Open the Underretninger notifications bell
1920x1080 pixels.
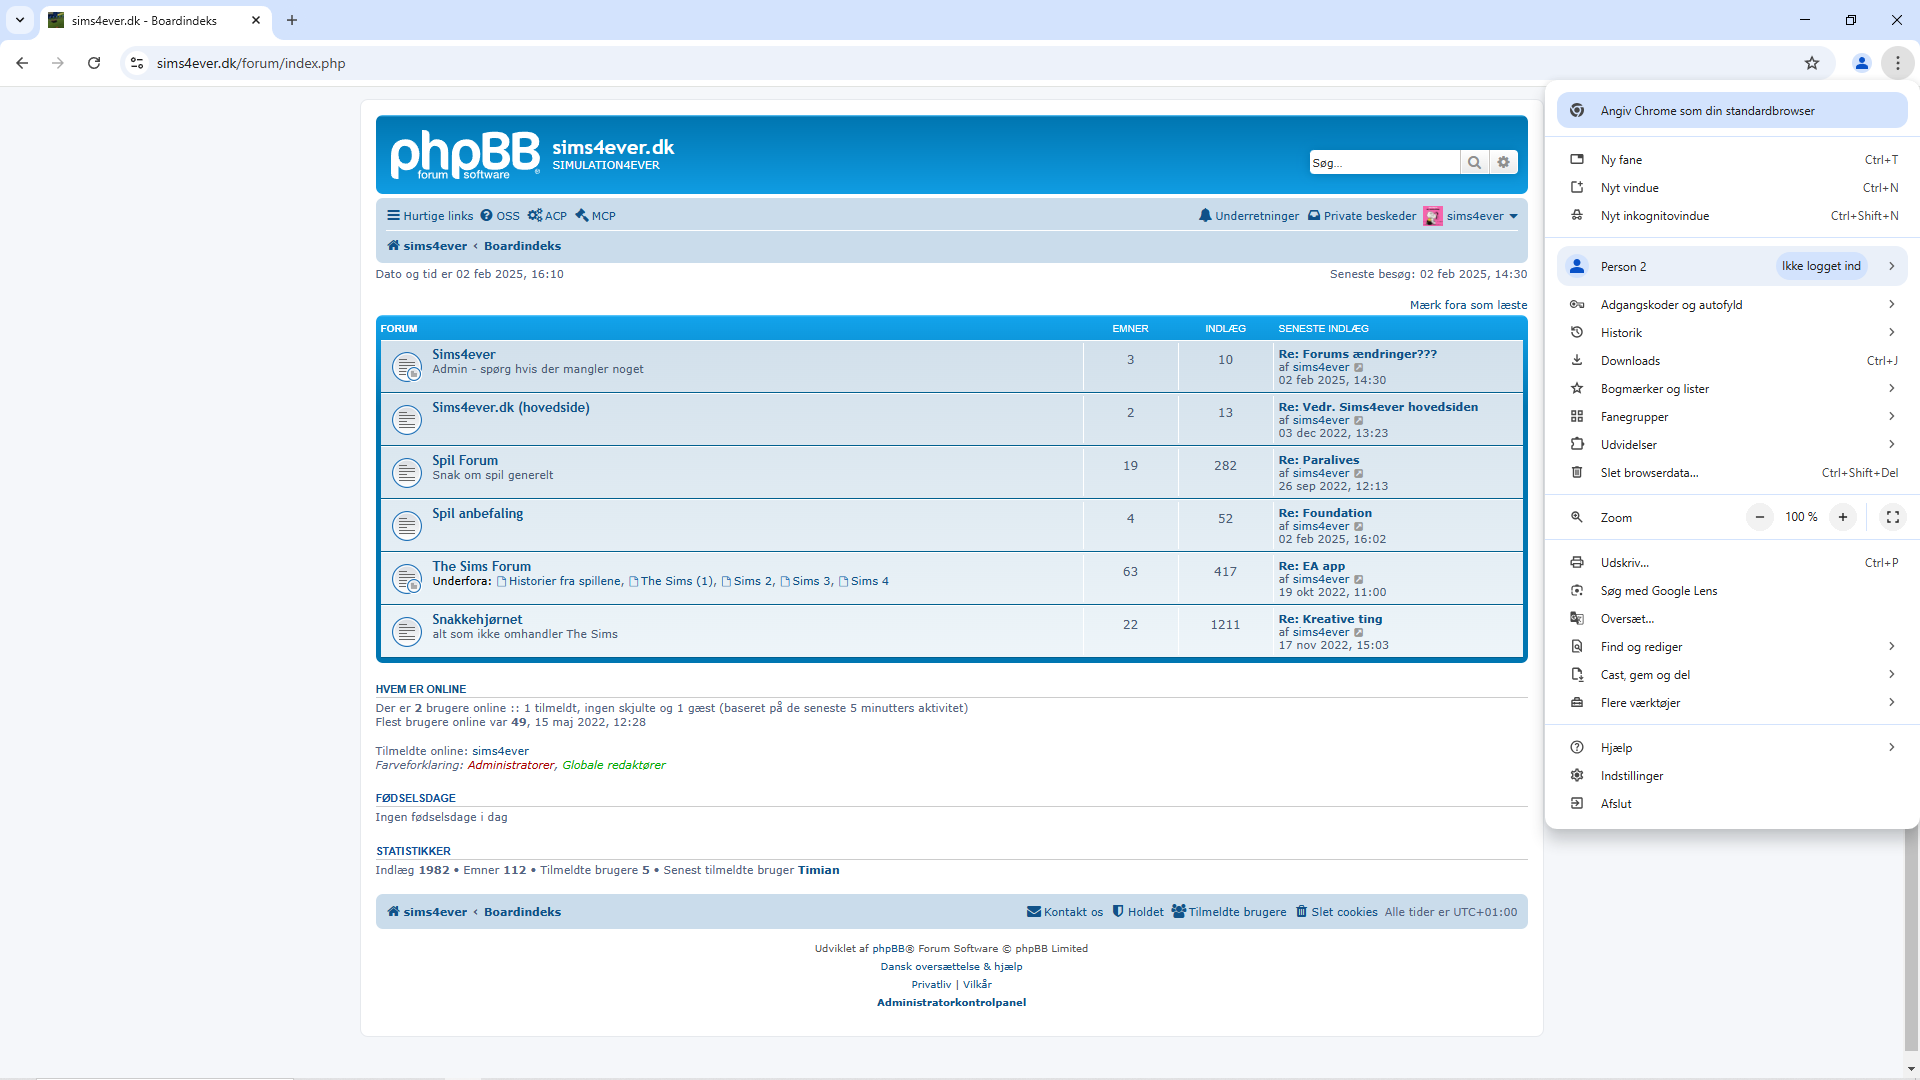[x=1249, y=216]
